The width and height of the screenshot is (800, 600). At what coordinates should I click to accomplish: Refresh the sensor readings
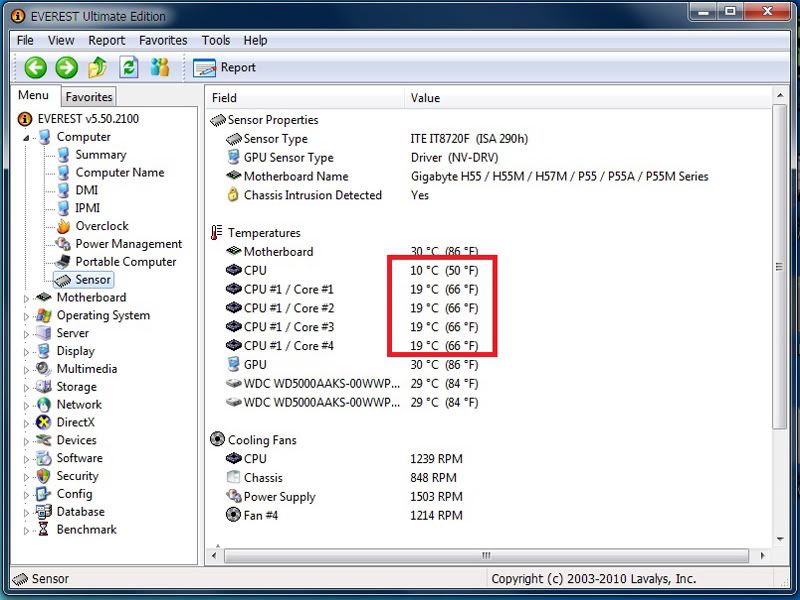point(129,67)
